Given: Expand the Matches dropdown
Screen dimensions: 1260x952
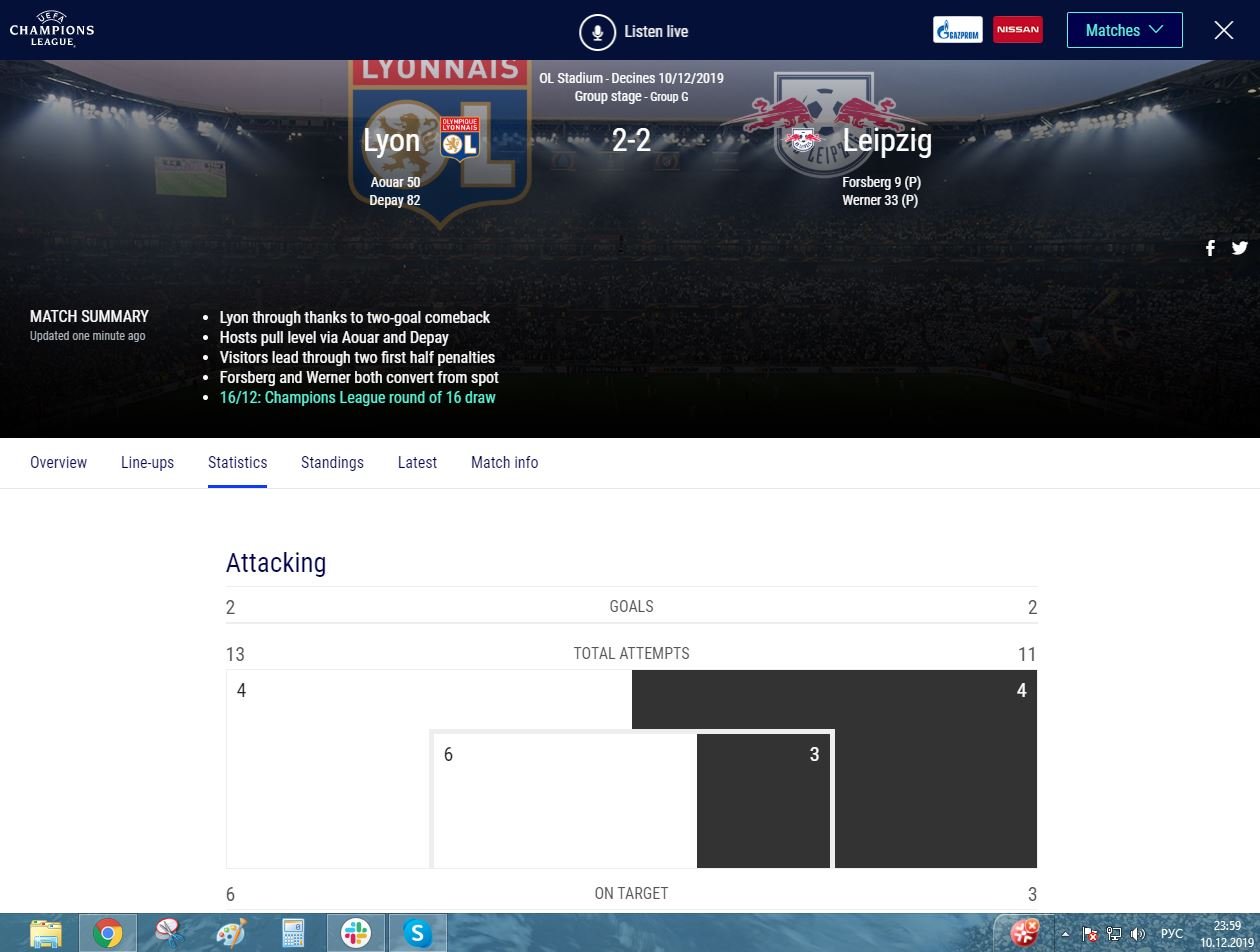Looking at the screenshot, I should [x=1124, y=30].
